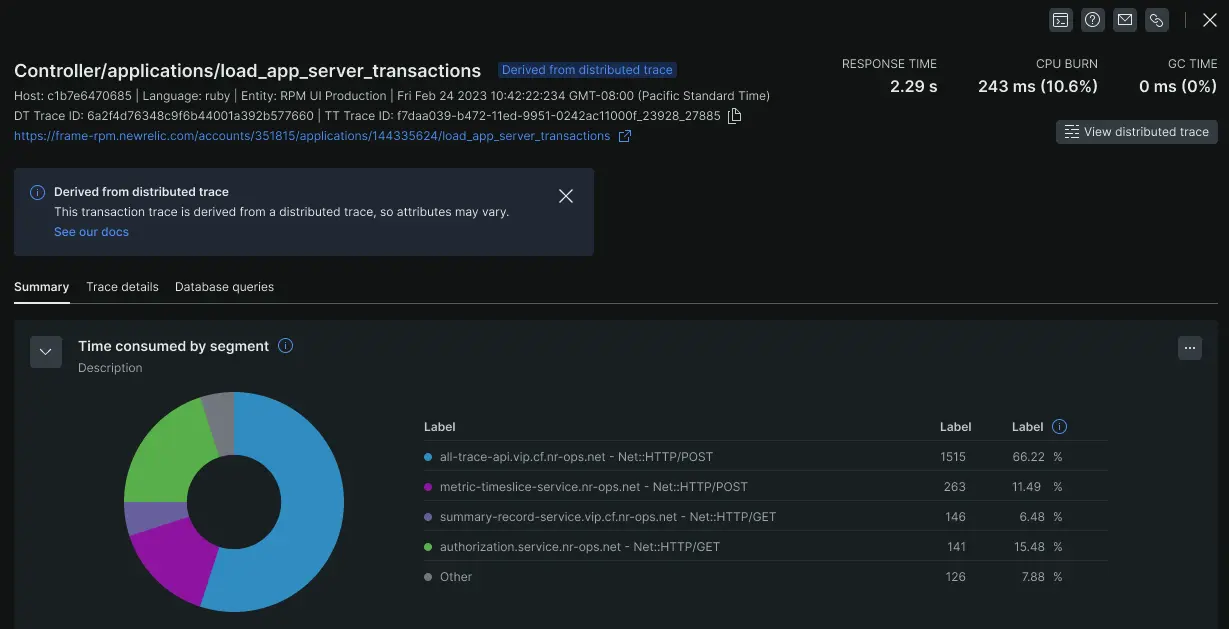Open the See our docs link
This screenshot has width=1229, height=629.
click(91, 232)
